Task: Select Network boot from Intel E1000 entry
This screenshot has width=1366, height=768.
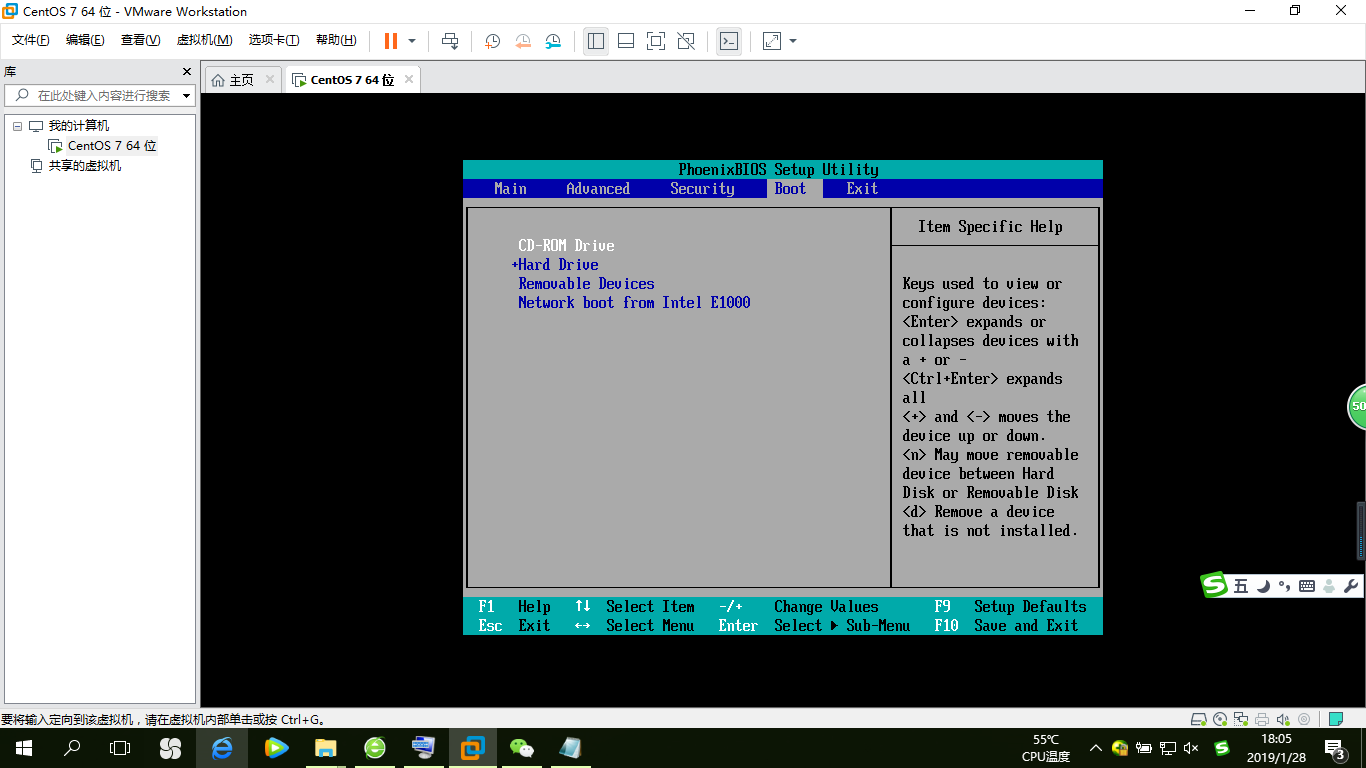Action: pos(634,303)
